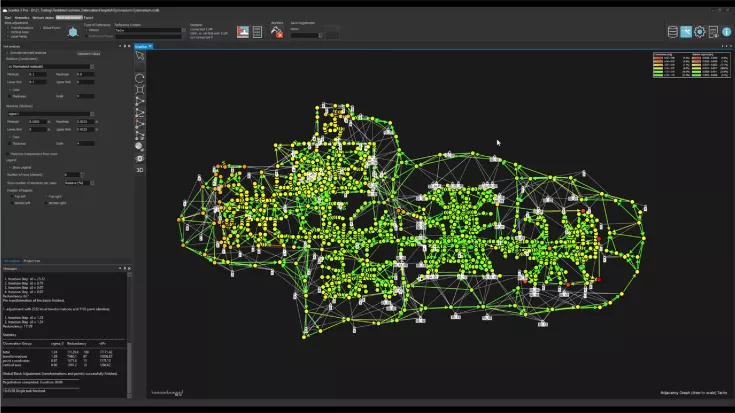Switch to the Net analysis bottom tab
This screenshot has width=735, height=413.
pos(12,261)
